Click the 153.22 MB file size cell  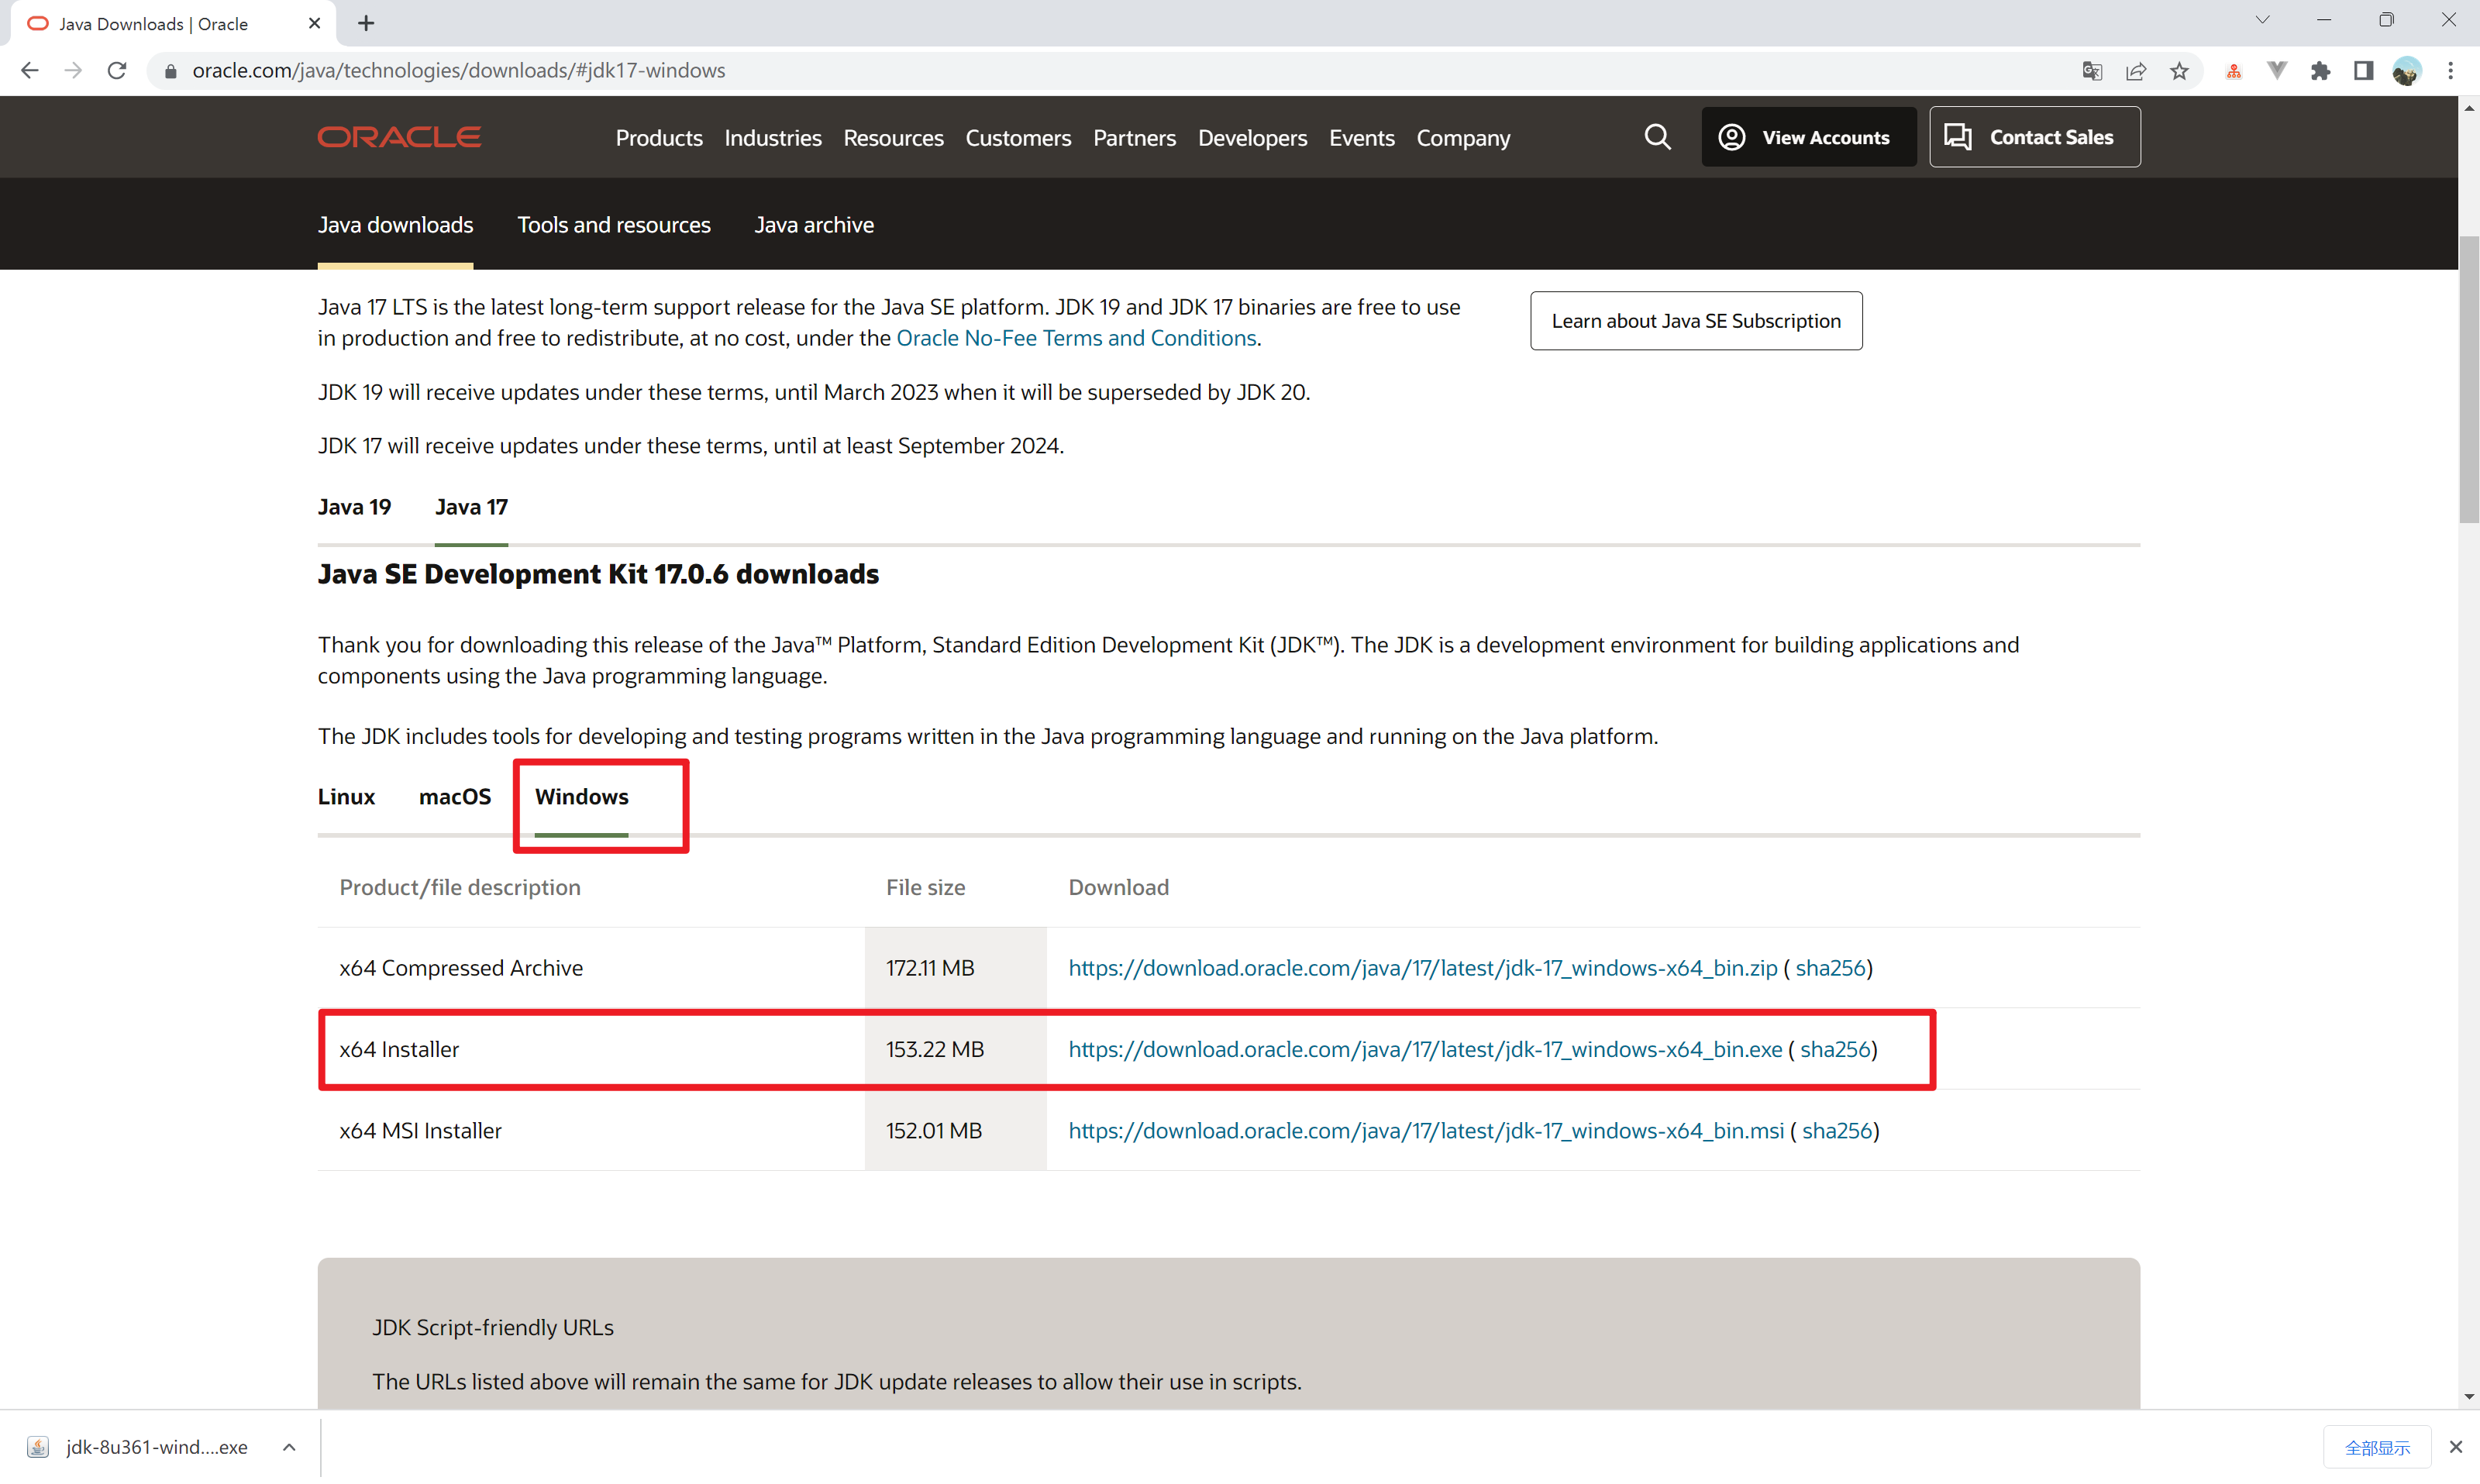(x=956, y=1050)
